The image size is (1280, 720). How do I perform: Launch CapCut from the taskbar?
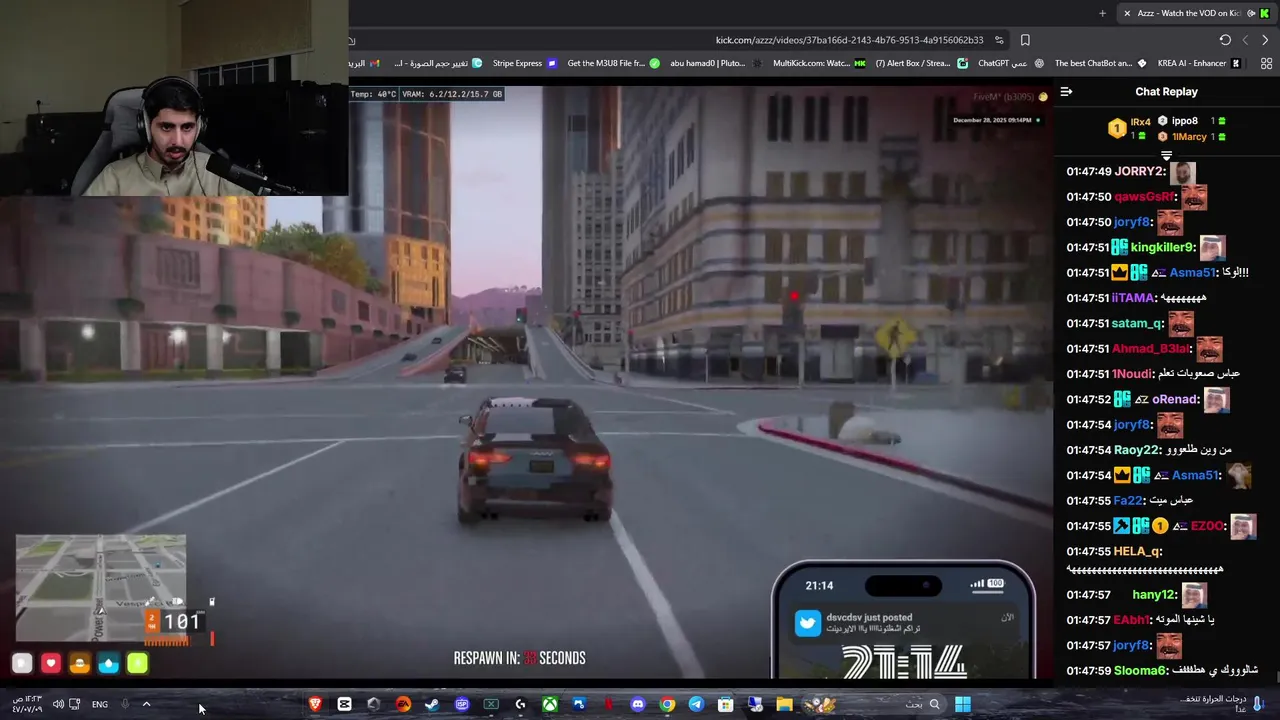point(344,704)
